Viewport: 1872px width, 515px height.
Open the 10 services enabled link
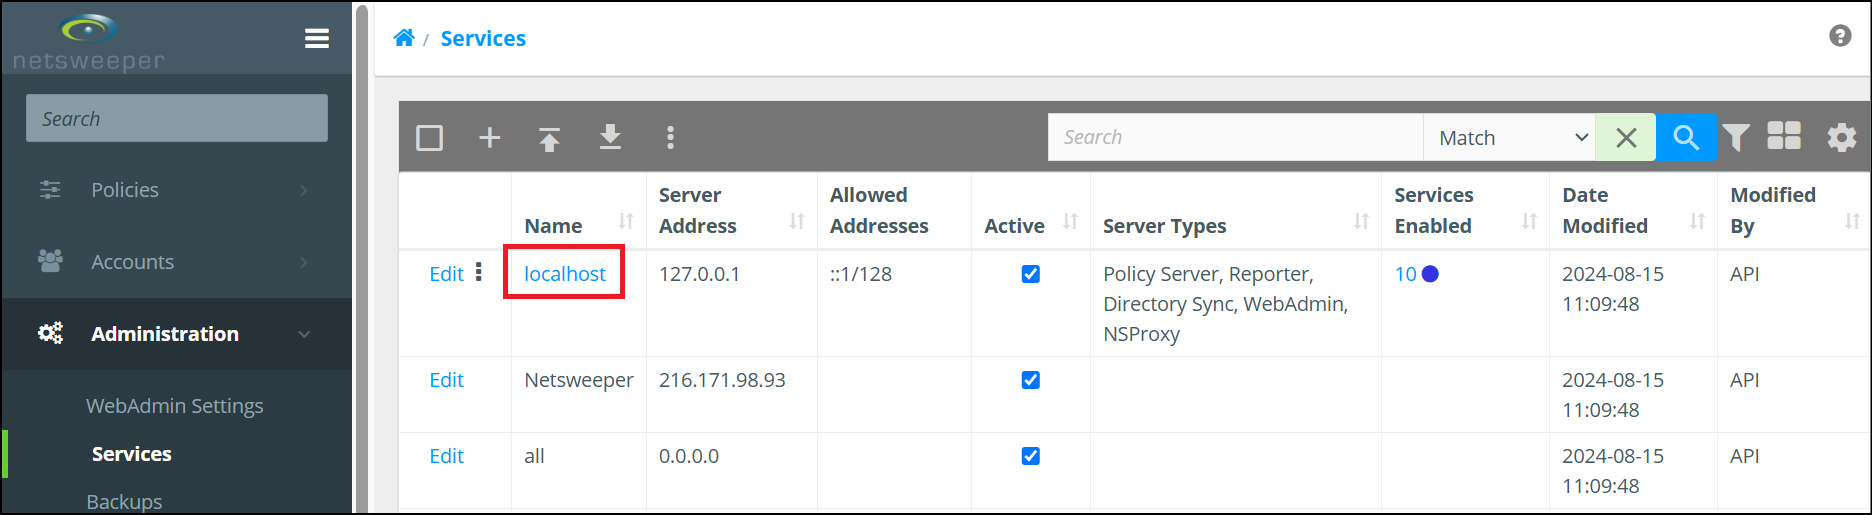[1405, 274]
